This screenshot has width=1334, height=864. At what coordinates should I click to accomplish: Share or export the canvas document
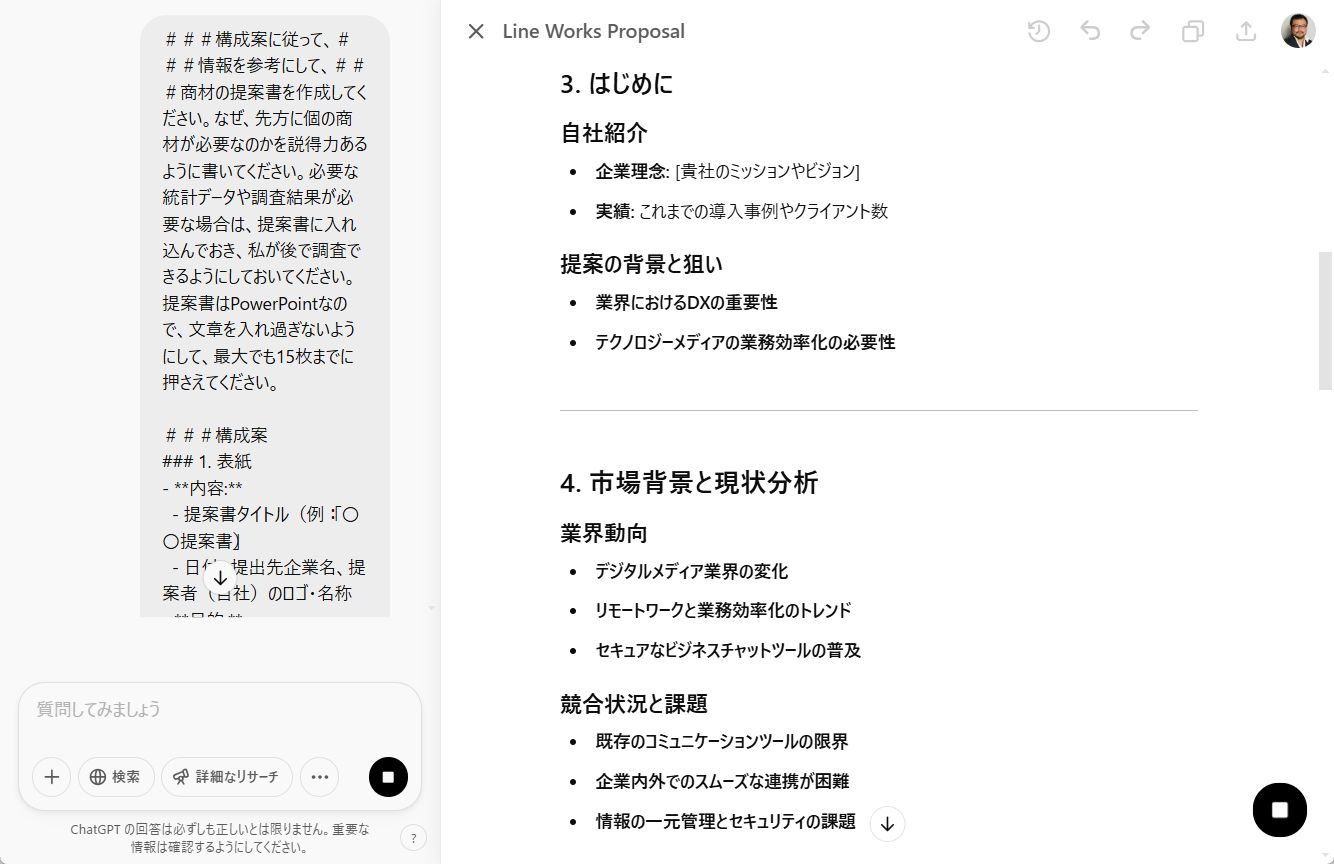pos(1246,31)
